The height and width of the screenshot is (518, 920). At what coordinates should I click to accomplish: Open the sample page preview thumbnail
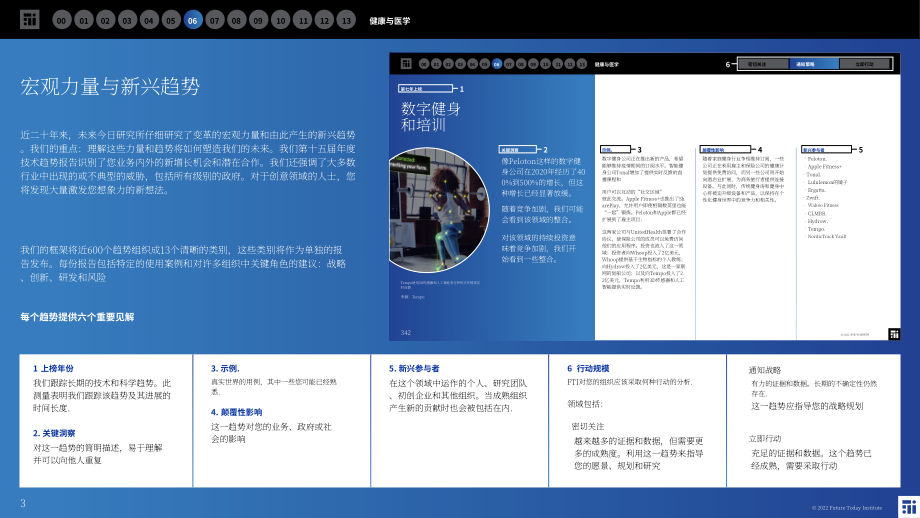(644, 197)
